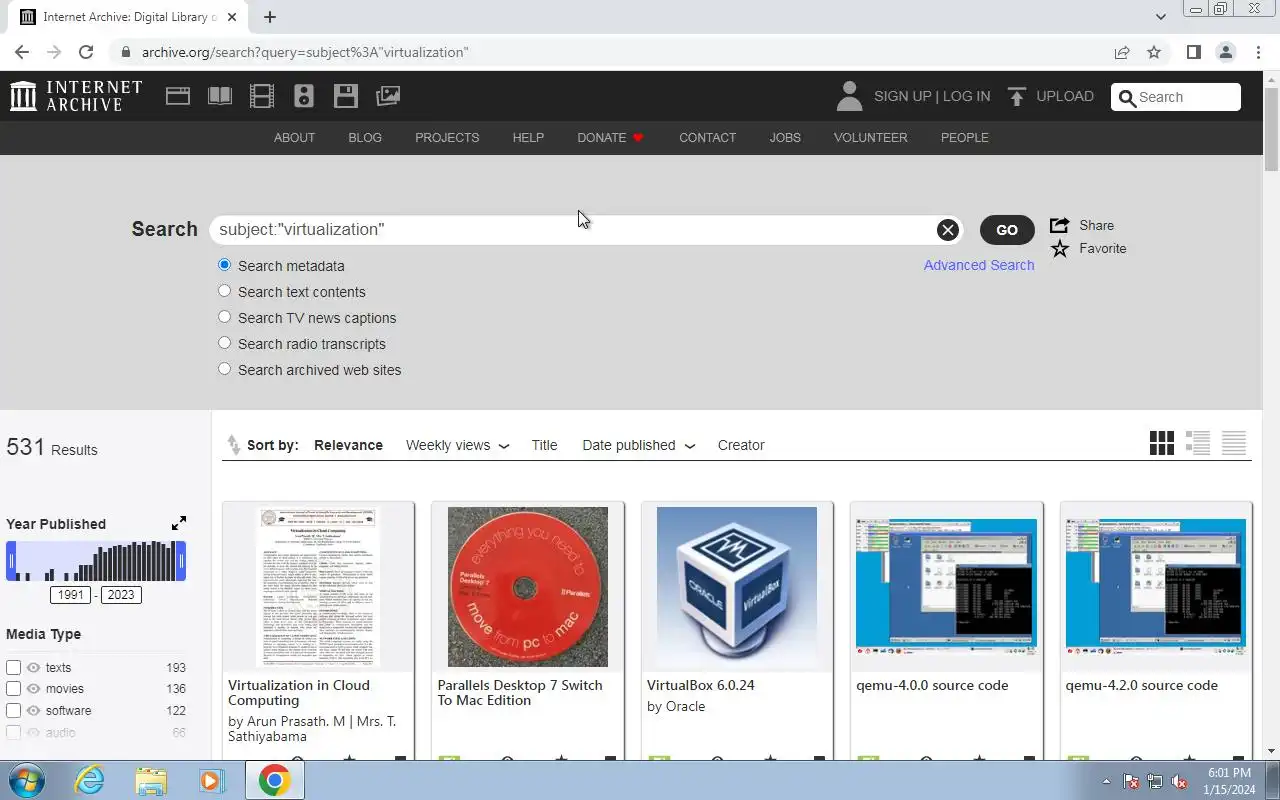Open the Video film icon

tap(262, 96)
